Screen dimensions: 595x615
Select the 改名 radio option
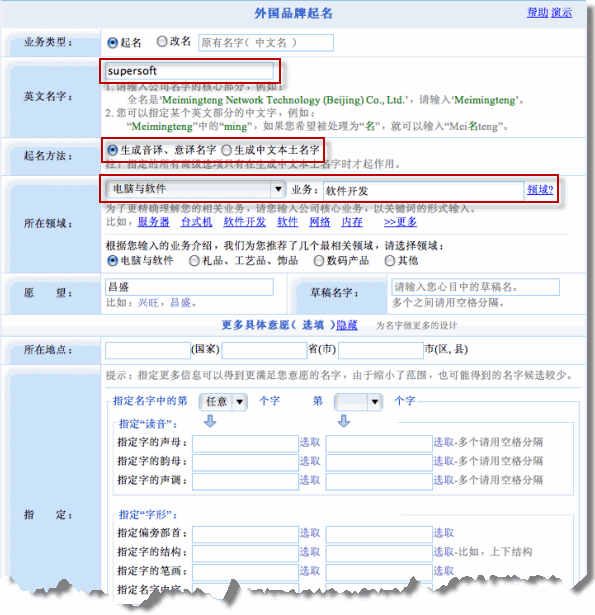pos(162,42)
